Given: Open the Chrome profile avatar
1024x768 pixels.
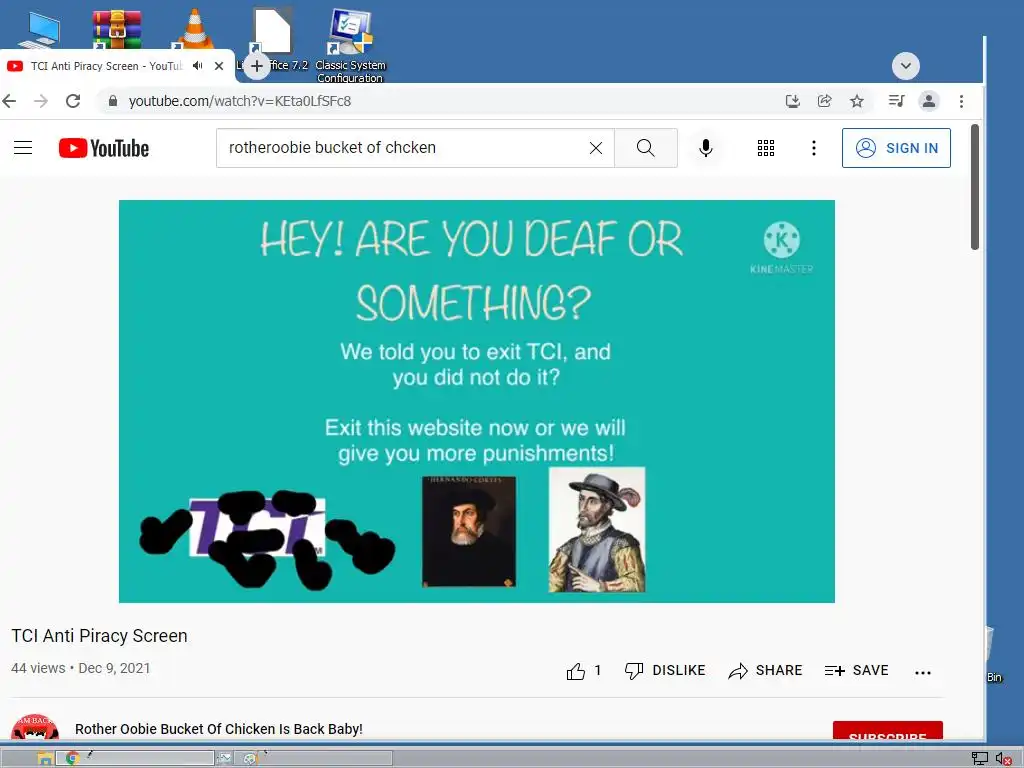Looking at the screenshot, I should [x=929, y=101].
